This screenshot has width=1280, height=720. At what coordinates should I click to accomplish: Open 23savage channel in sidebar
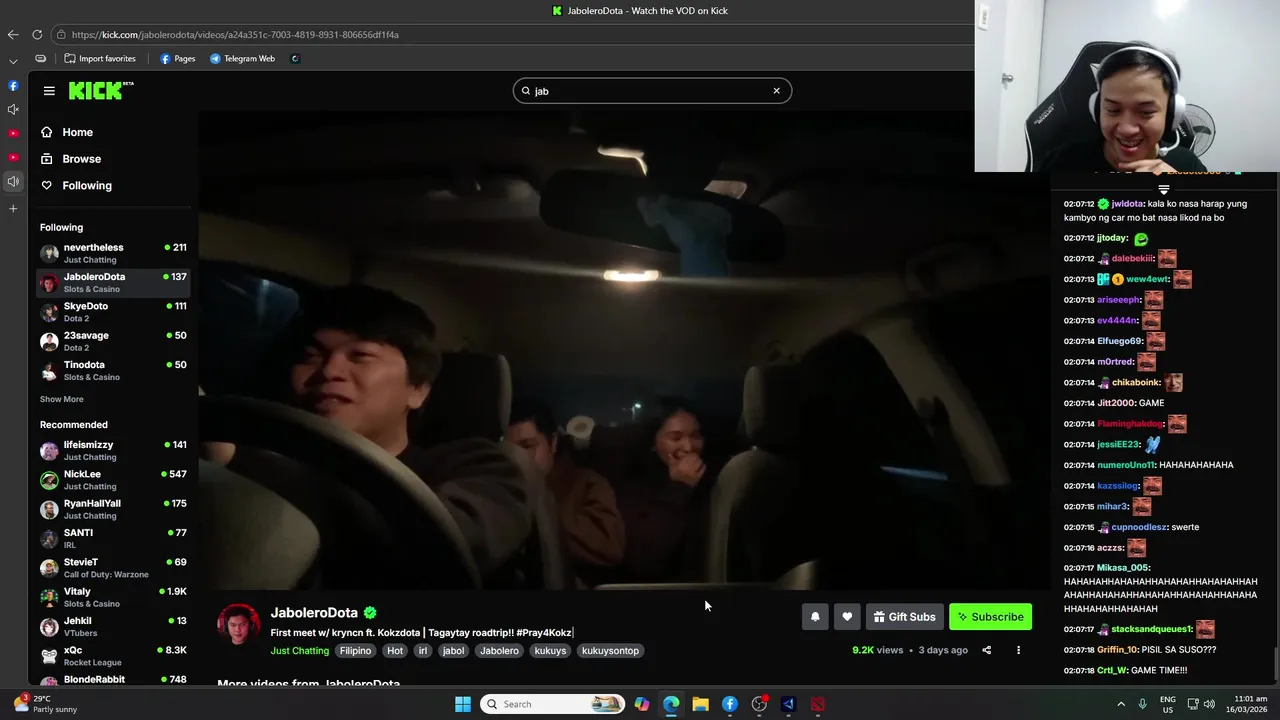[x=113, y=341]
